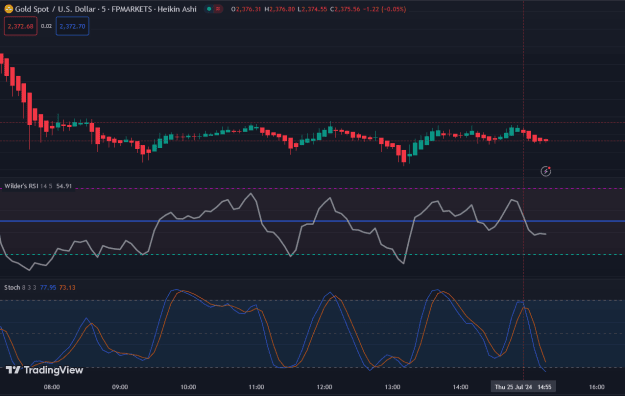The image size is (625, 396).
Task: Click the 13:00 time axis label
Action: pos(392,387)
